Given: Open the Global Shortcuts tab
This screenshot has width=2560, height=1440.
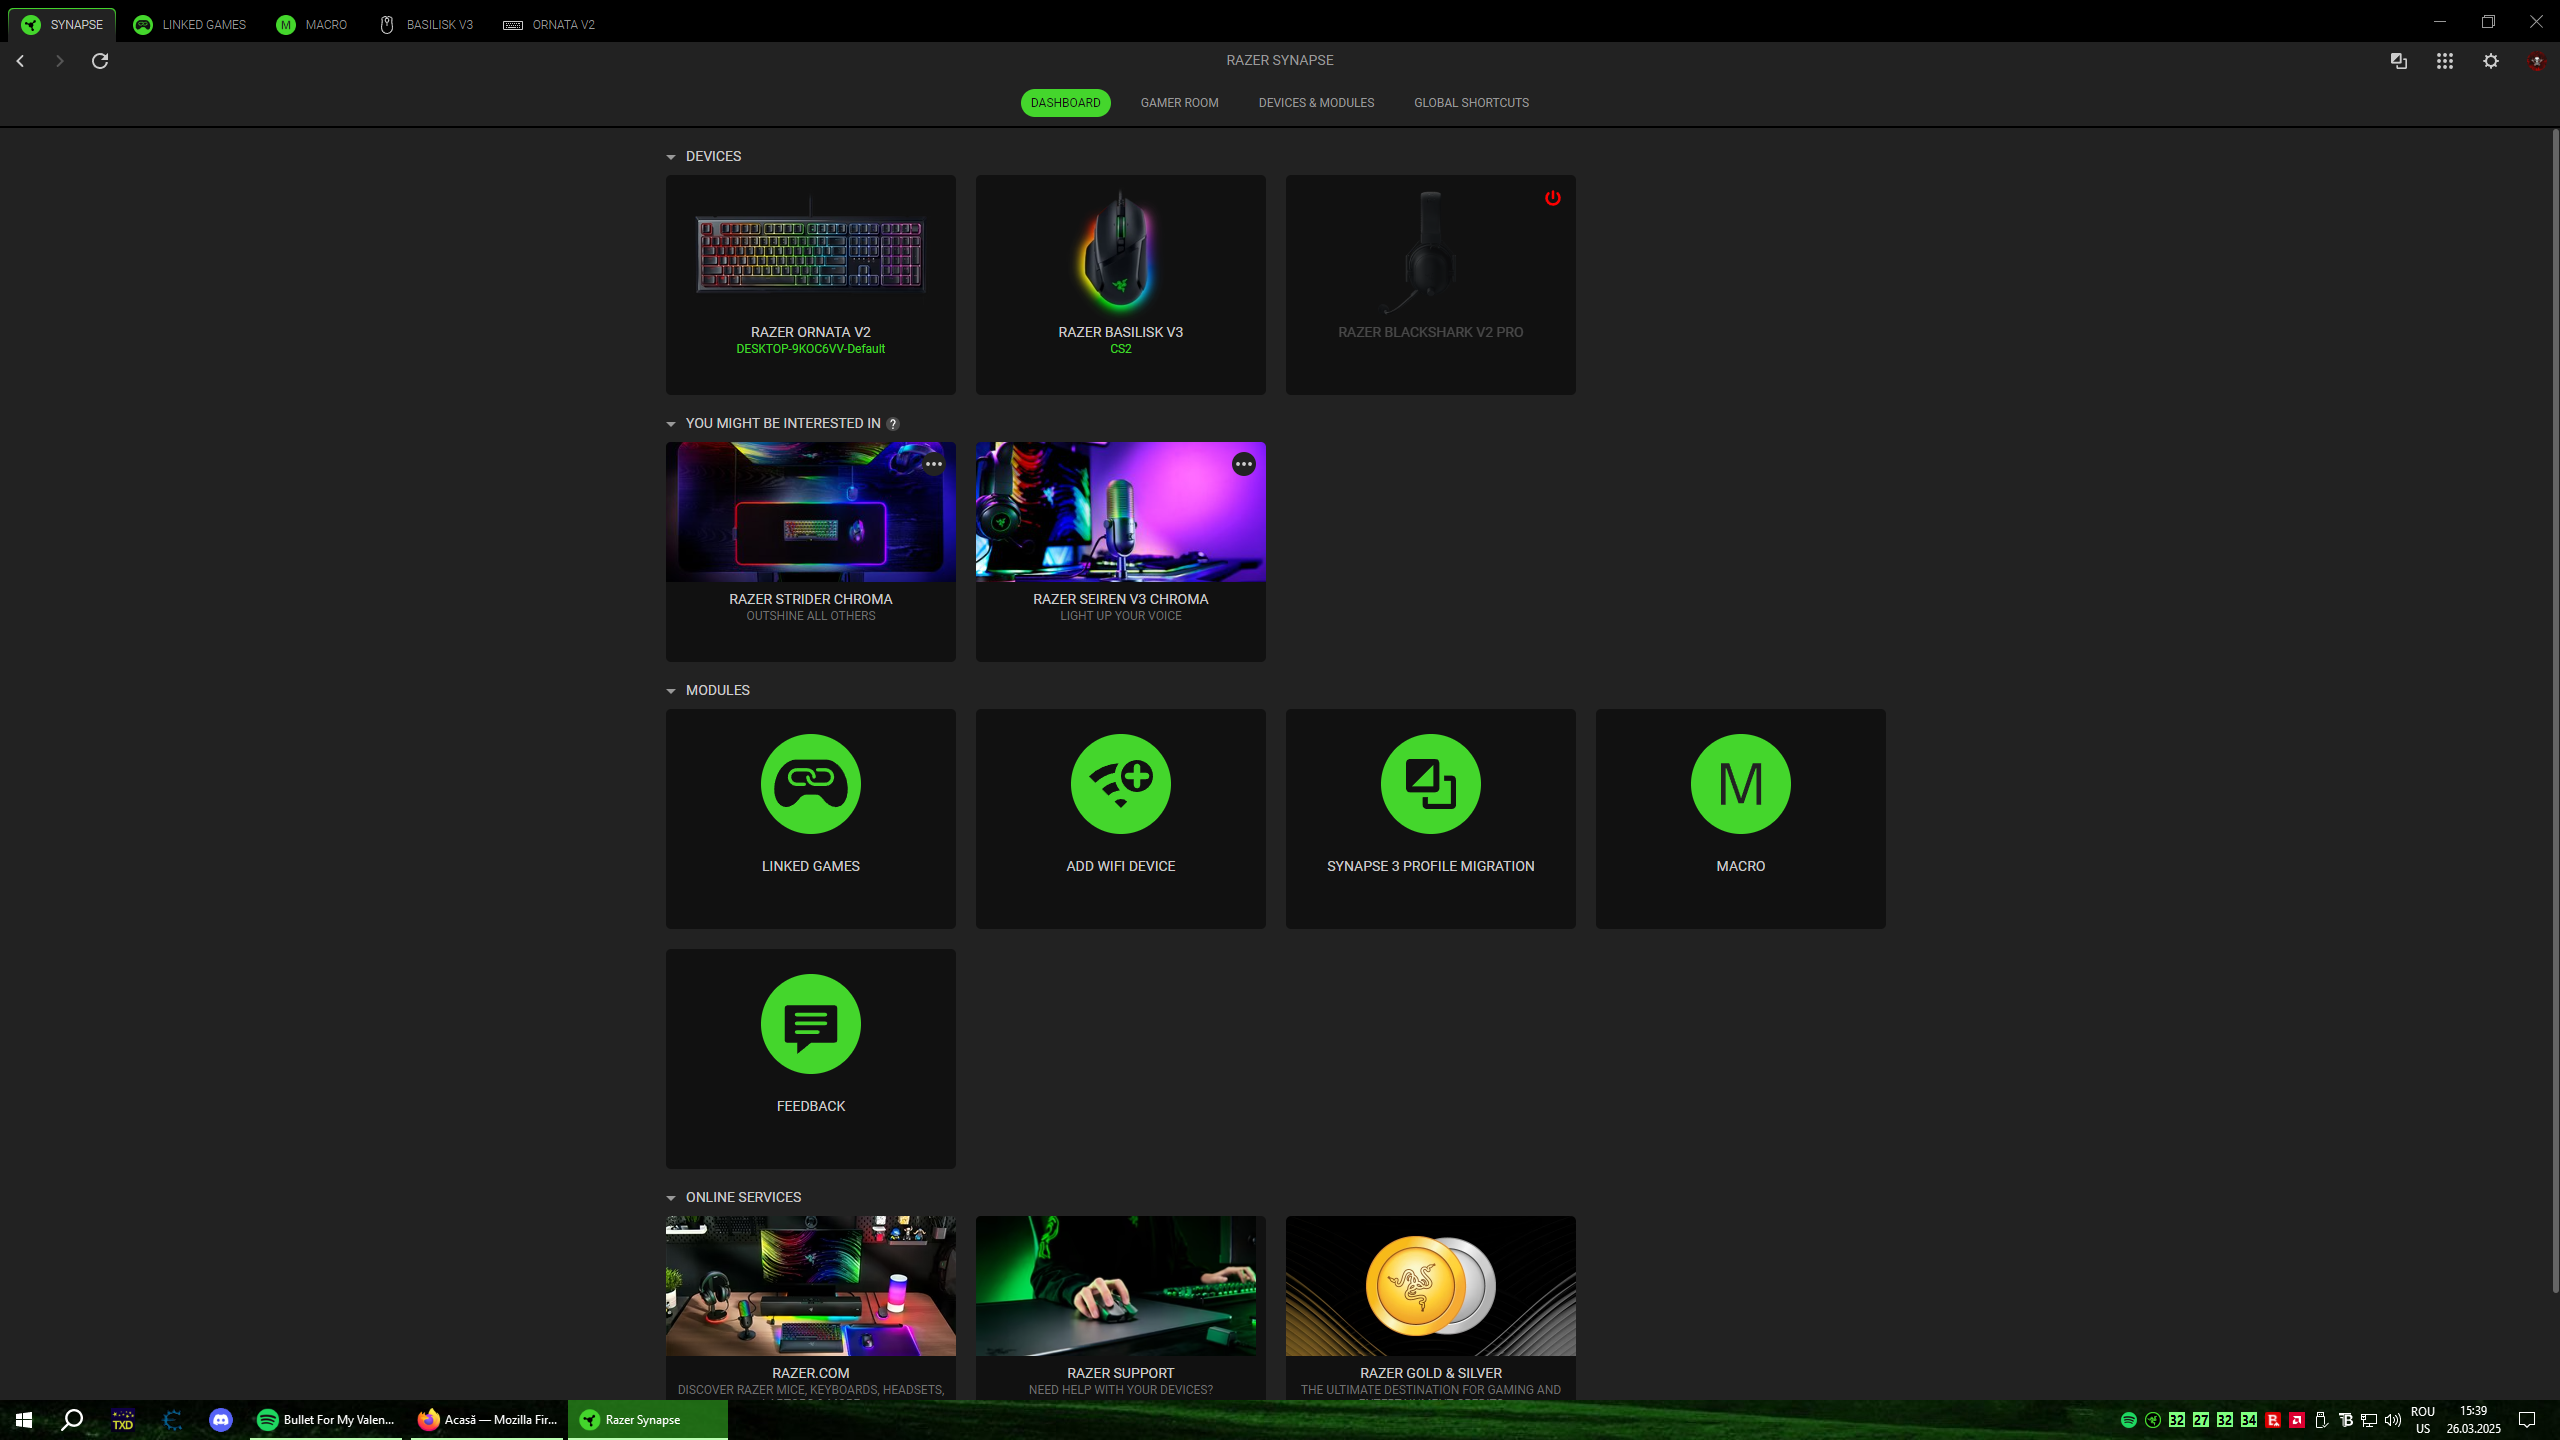Looking at the screenshot, I should point(1471,103).
